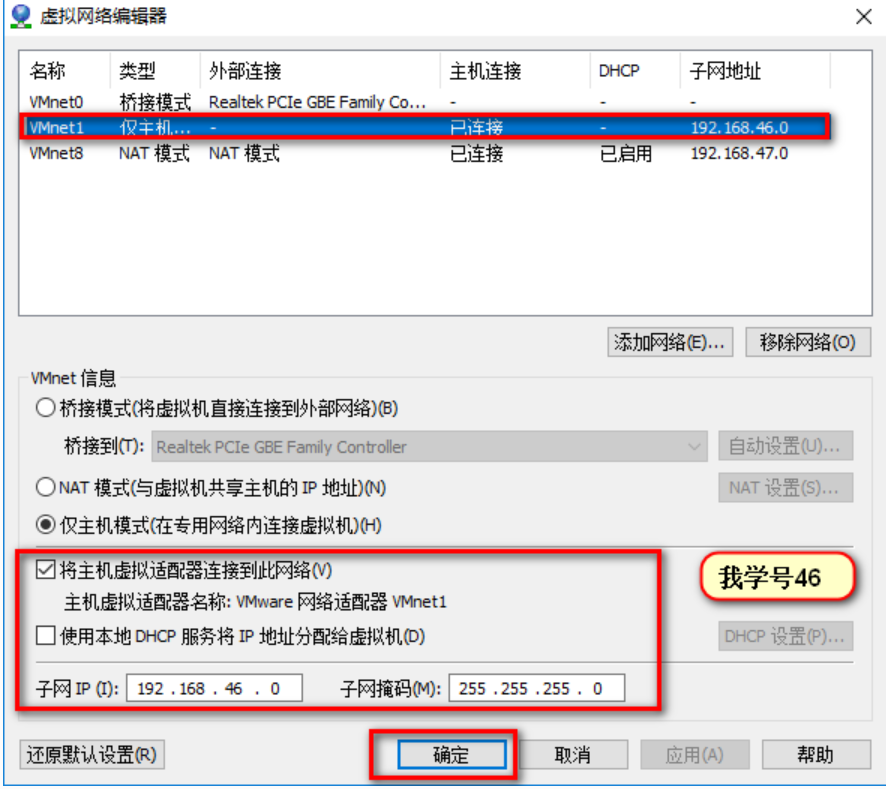Open the 桥接到 adapter dropdown

(429, 446)
